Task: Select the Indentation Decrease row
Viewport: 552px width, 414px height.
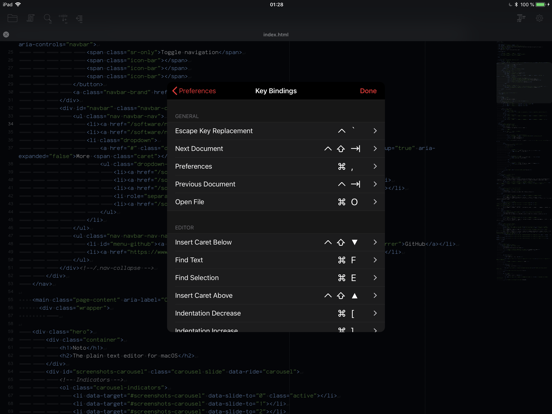Action: [276, 313]
